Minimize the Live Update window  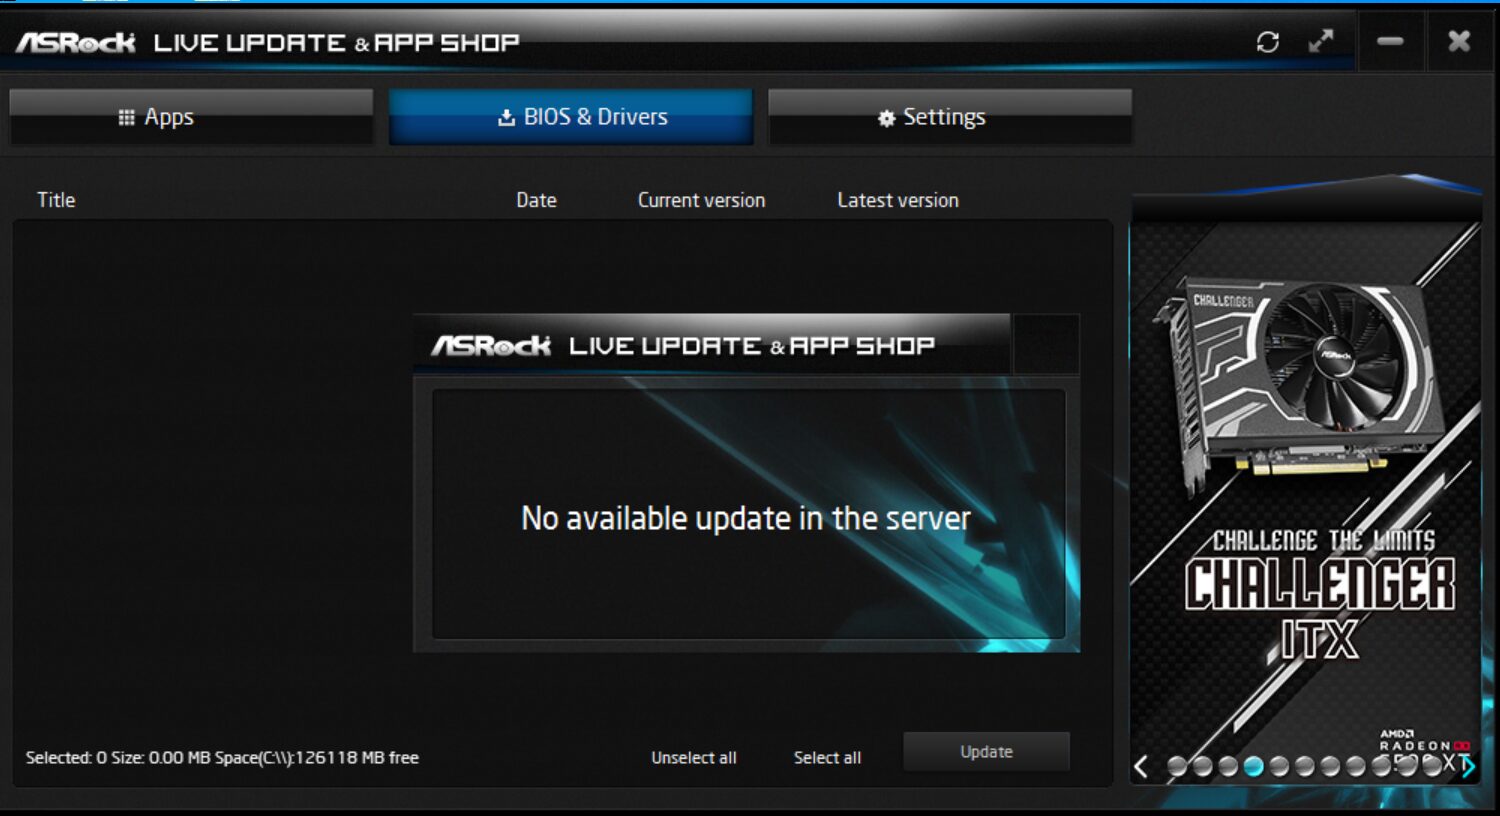coord(1390,41)
